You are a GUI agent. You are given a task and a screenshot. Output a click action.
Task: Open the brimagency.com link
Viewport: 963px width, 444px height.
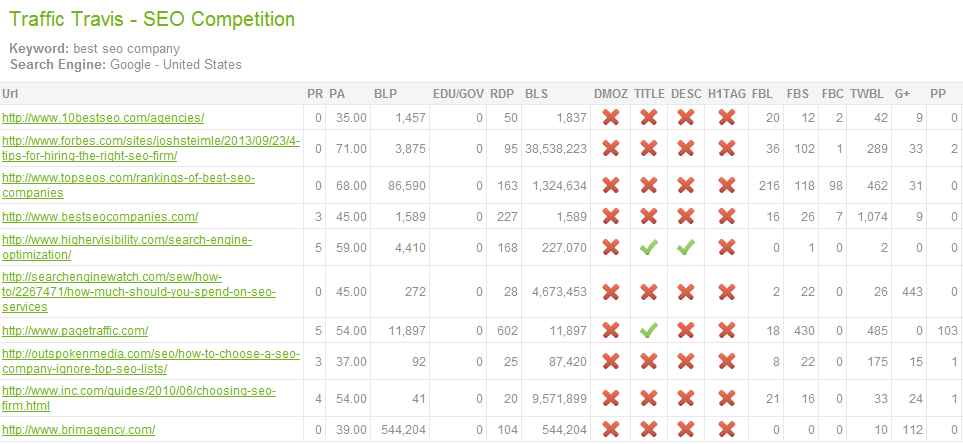tap(79, 430)
